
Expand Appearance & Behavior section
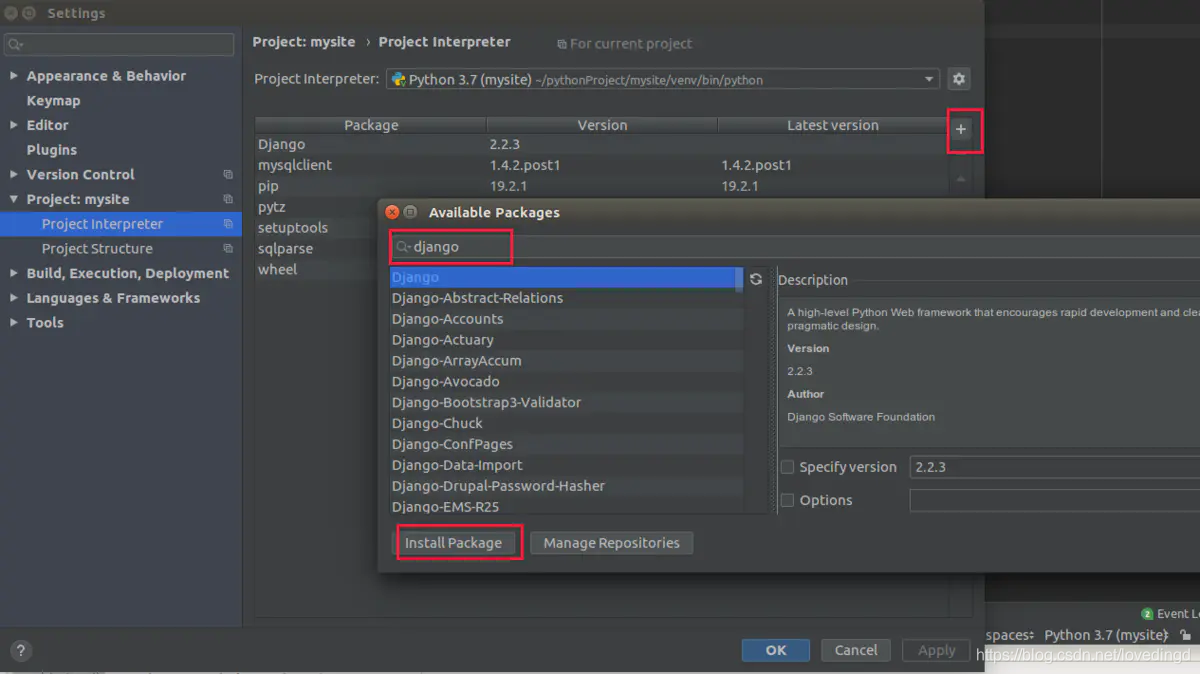(13, 76)
